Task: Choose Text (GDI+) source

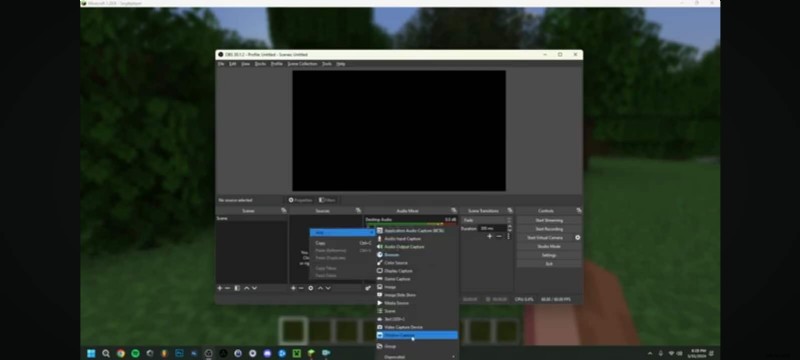Action: point(417,319)
